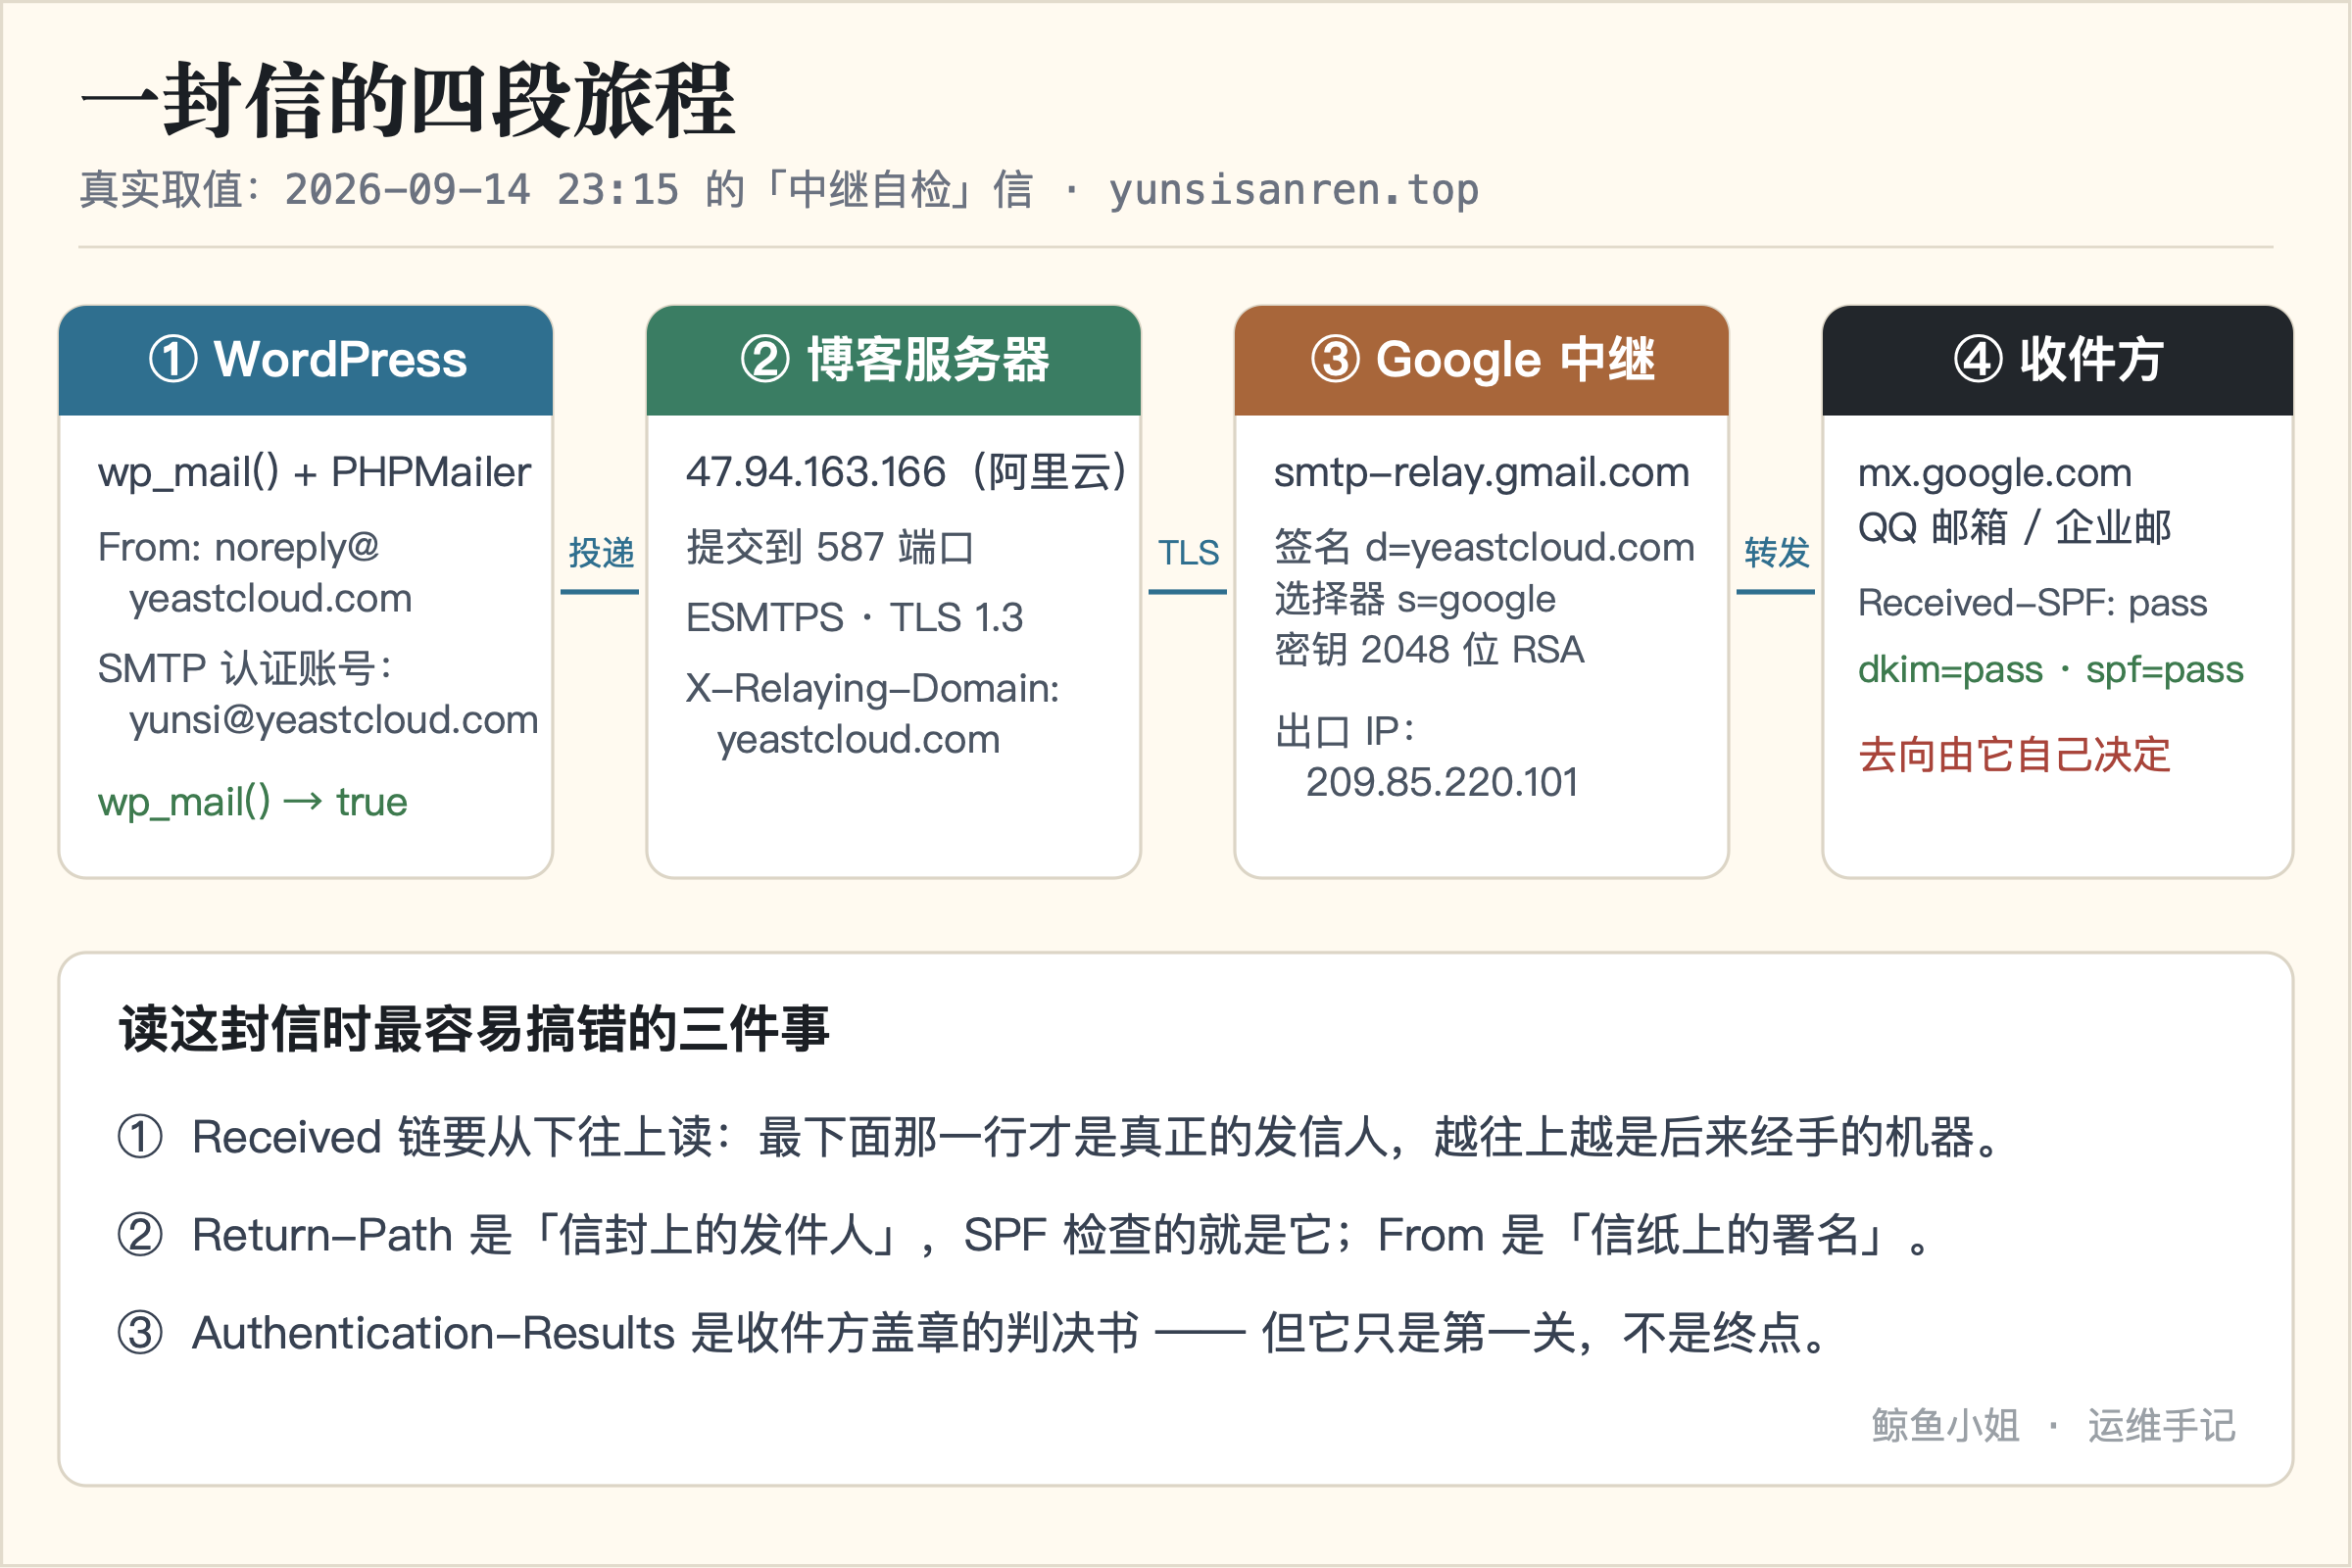
Task: Click the 投递 connector label
Action: coord(601,552)
